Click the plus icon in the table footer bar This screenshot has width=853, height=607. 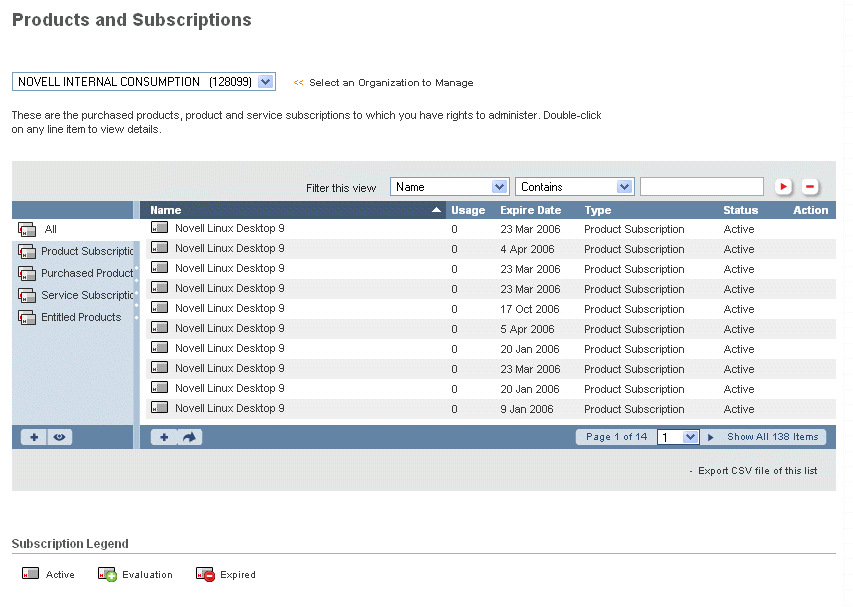click(x=162, y=437)
